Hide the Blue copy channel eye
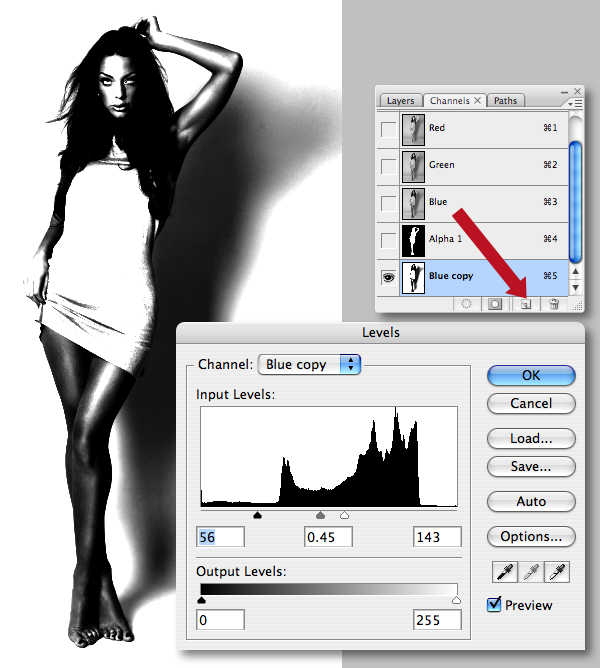The height and width of the screenshot is (668, 600). (388, 277)
